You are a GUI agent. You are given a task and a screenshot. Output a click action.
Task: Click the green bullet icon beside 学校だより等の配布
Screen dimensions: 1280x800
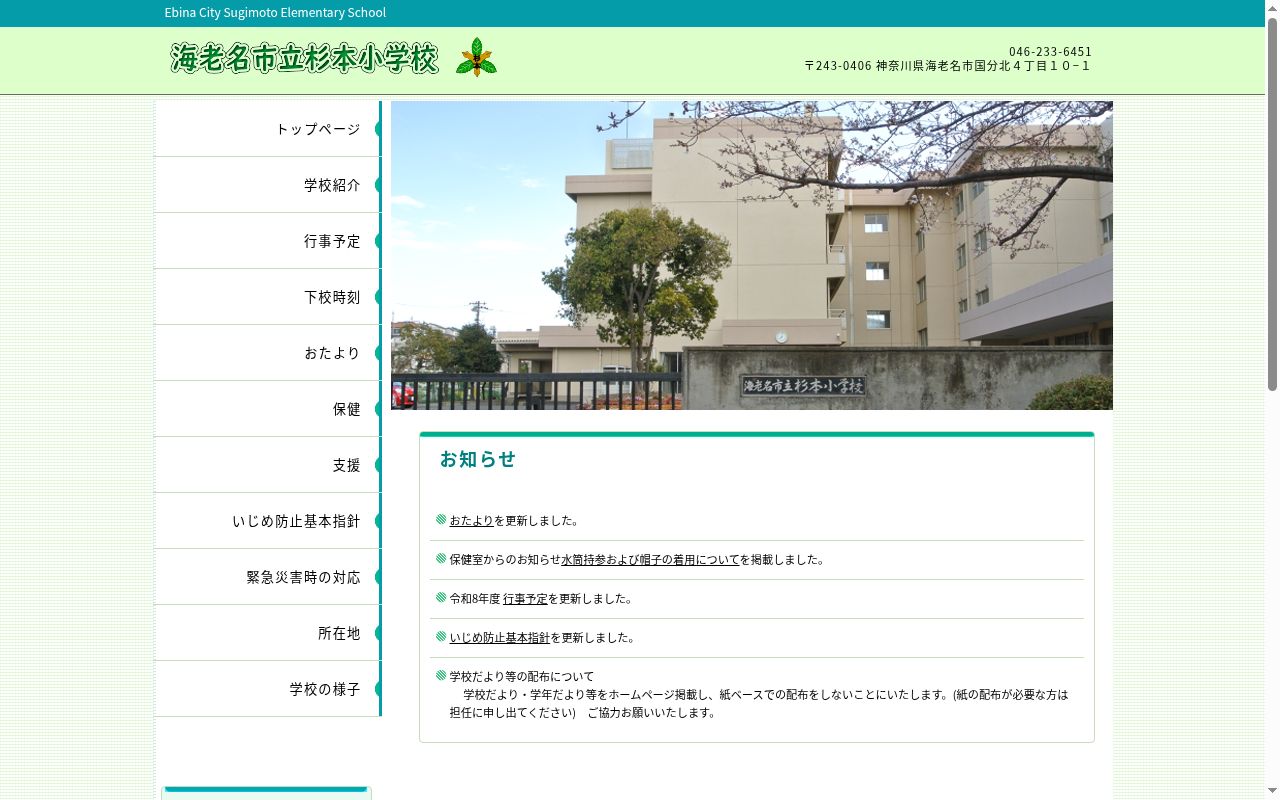[x=441, y=676]
